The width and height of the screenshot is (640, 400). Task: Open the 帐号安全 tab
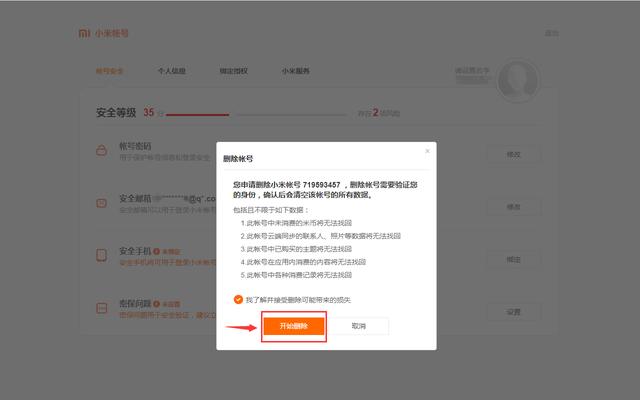pos(109,71)
